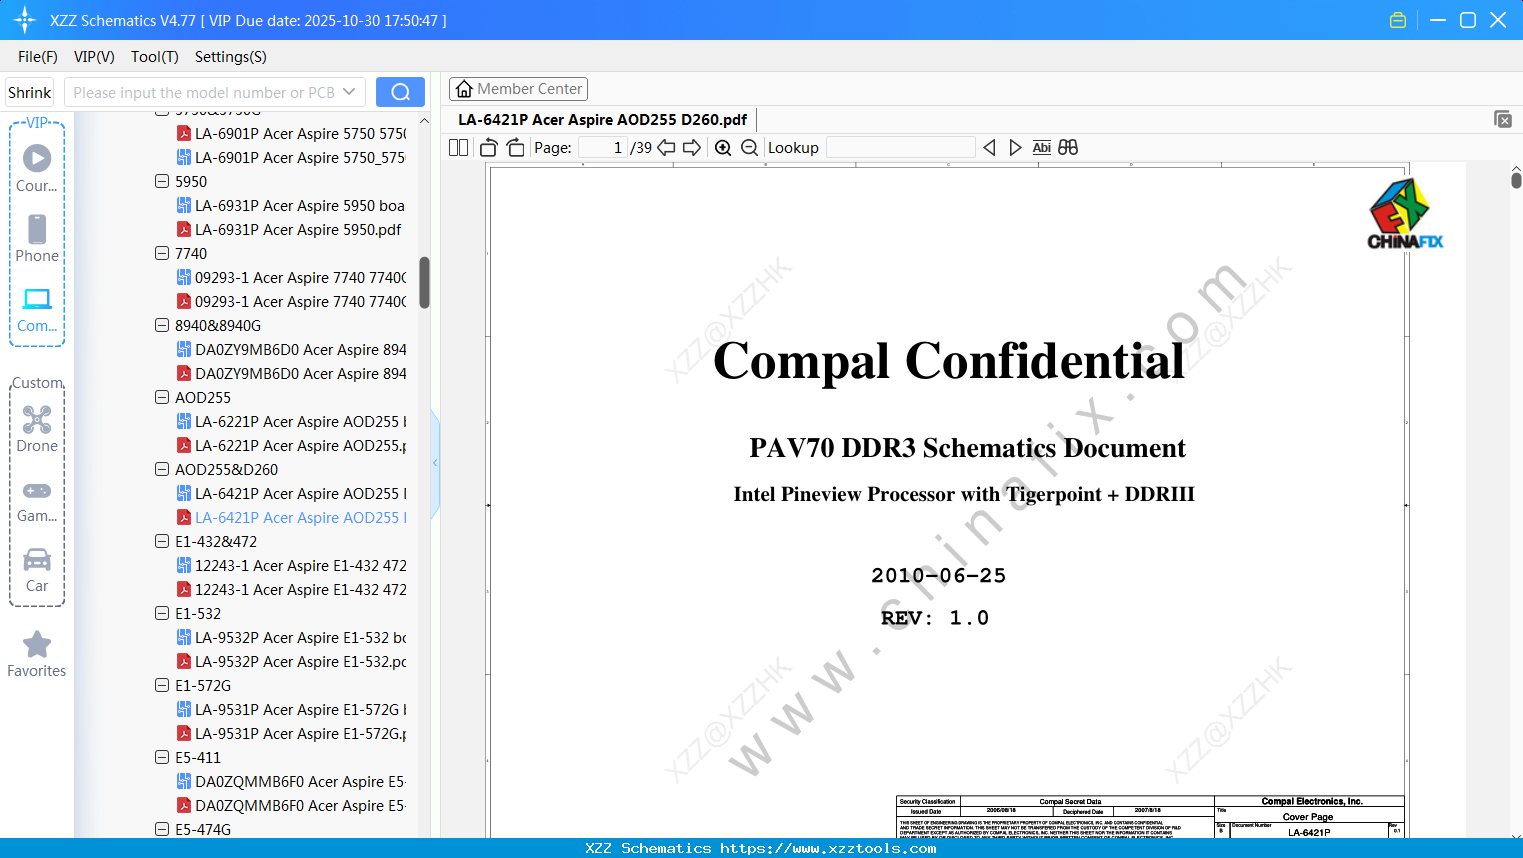Toggle the Abi whole-word match icon
The width and height of the screenshot is (1523, 858).
[1041, 148]
